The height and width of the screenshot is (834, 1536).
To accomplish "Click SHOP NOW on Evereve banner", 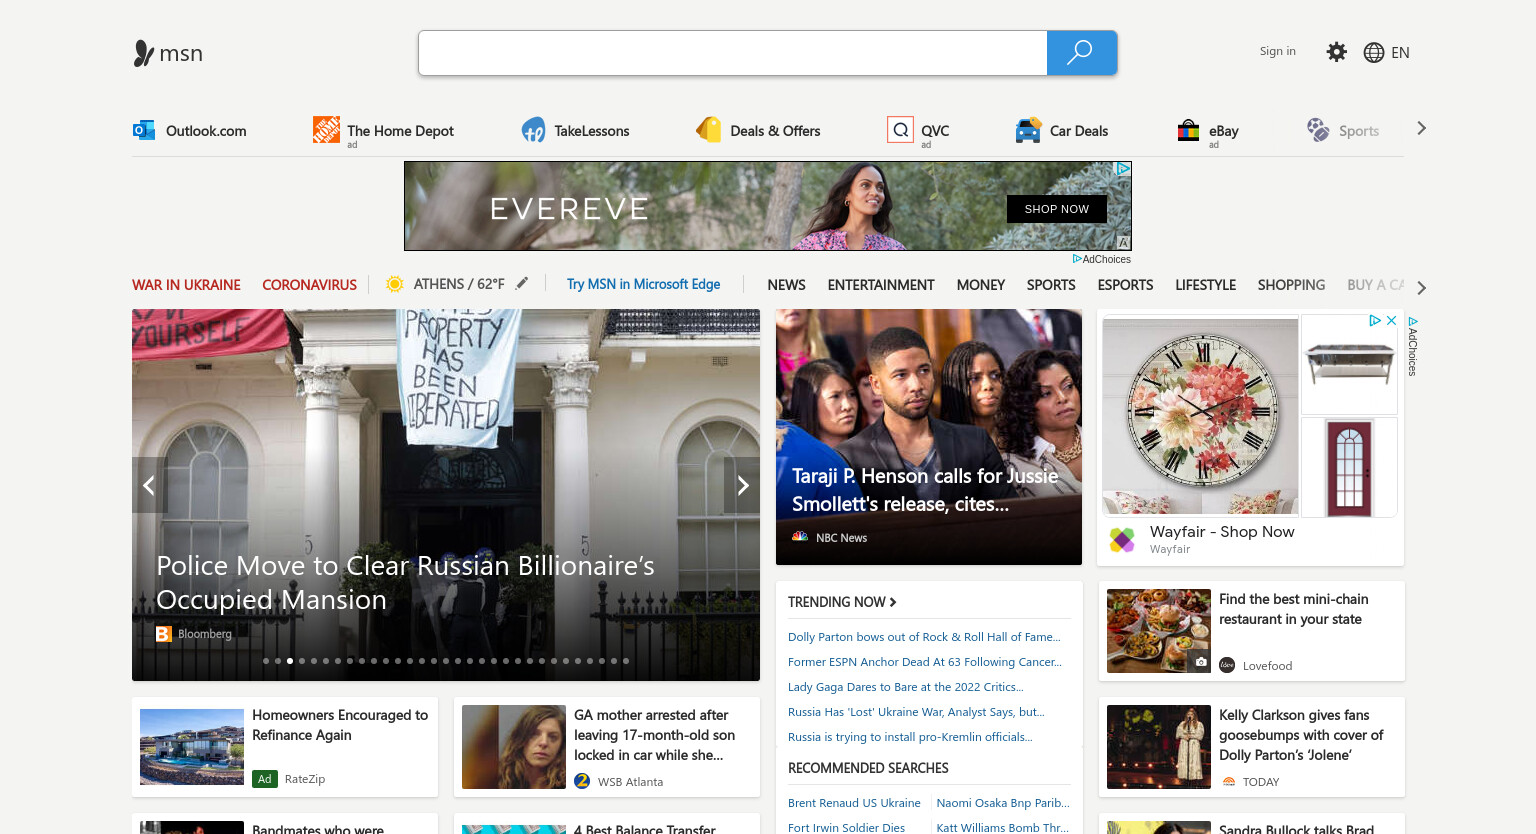I will (x=1056, y=209).
